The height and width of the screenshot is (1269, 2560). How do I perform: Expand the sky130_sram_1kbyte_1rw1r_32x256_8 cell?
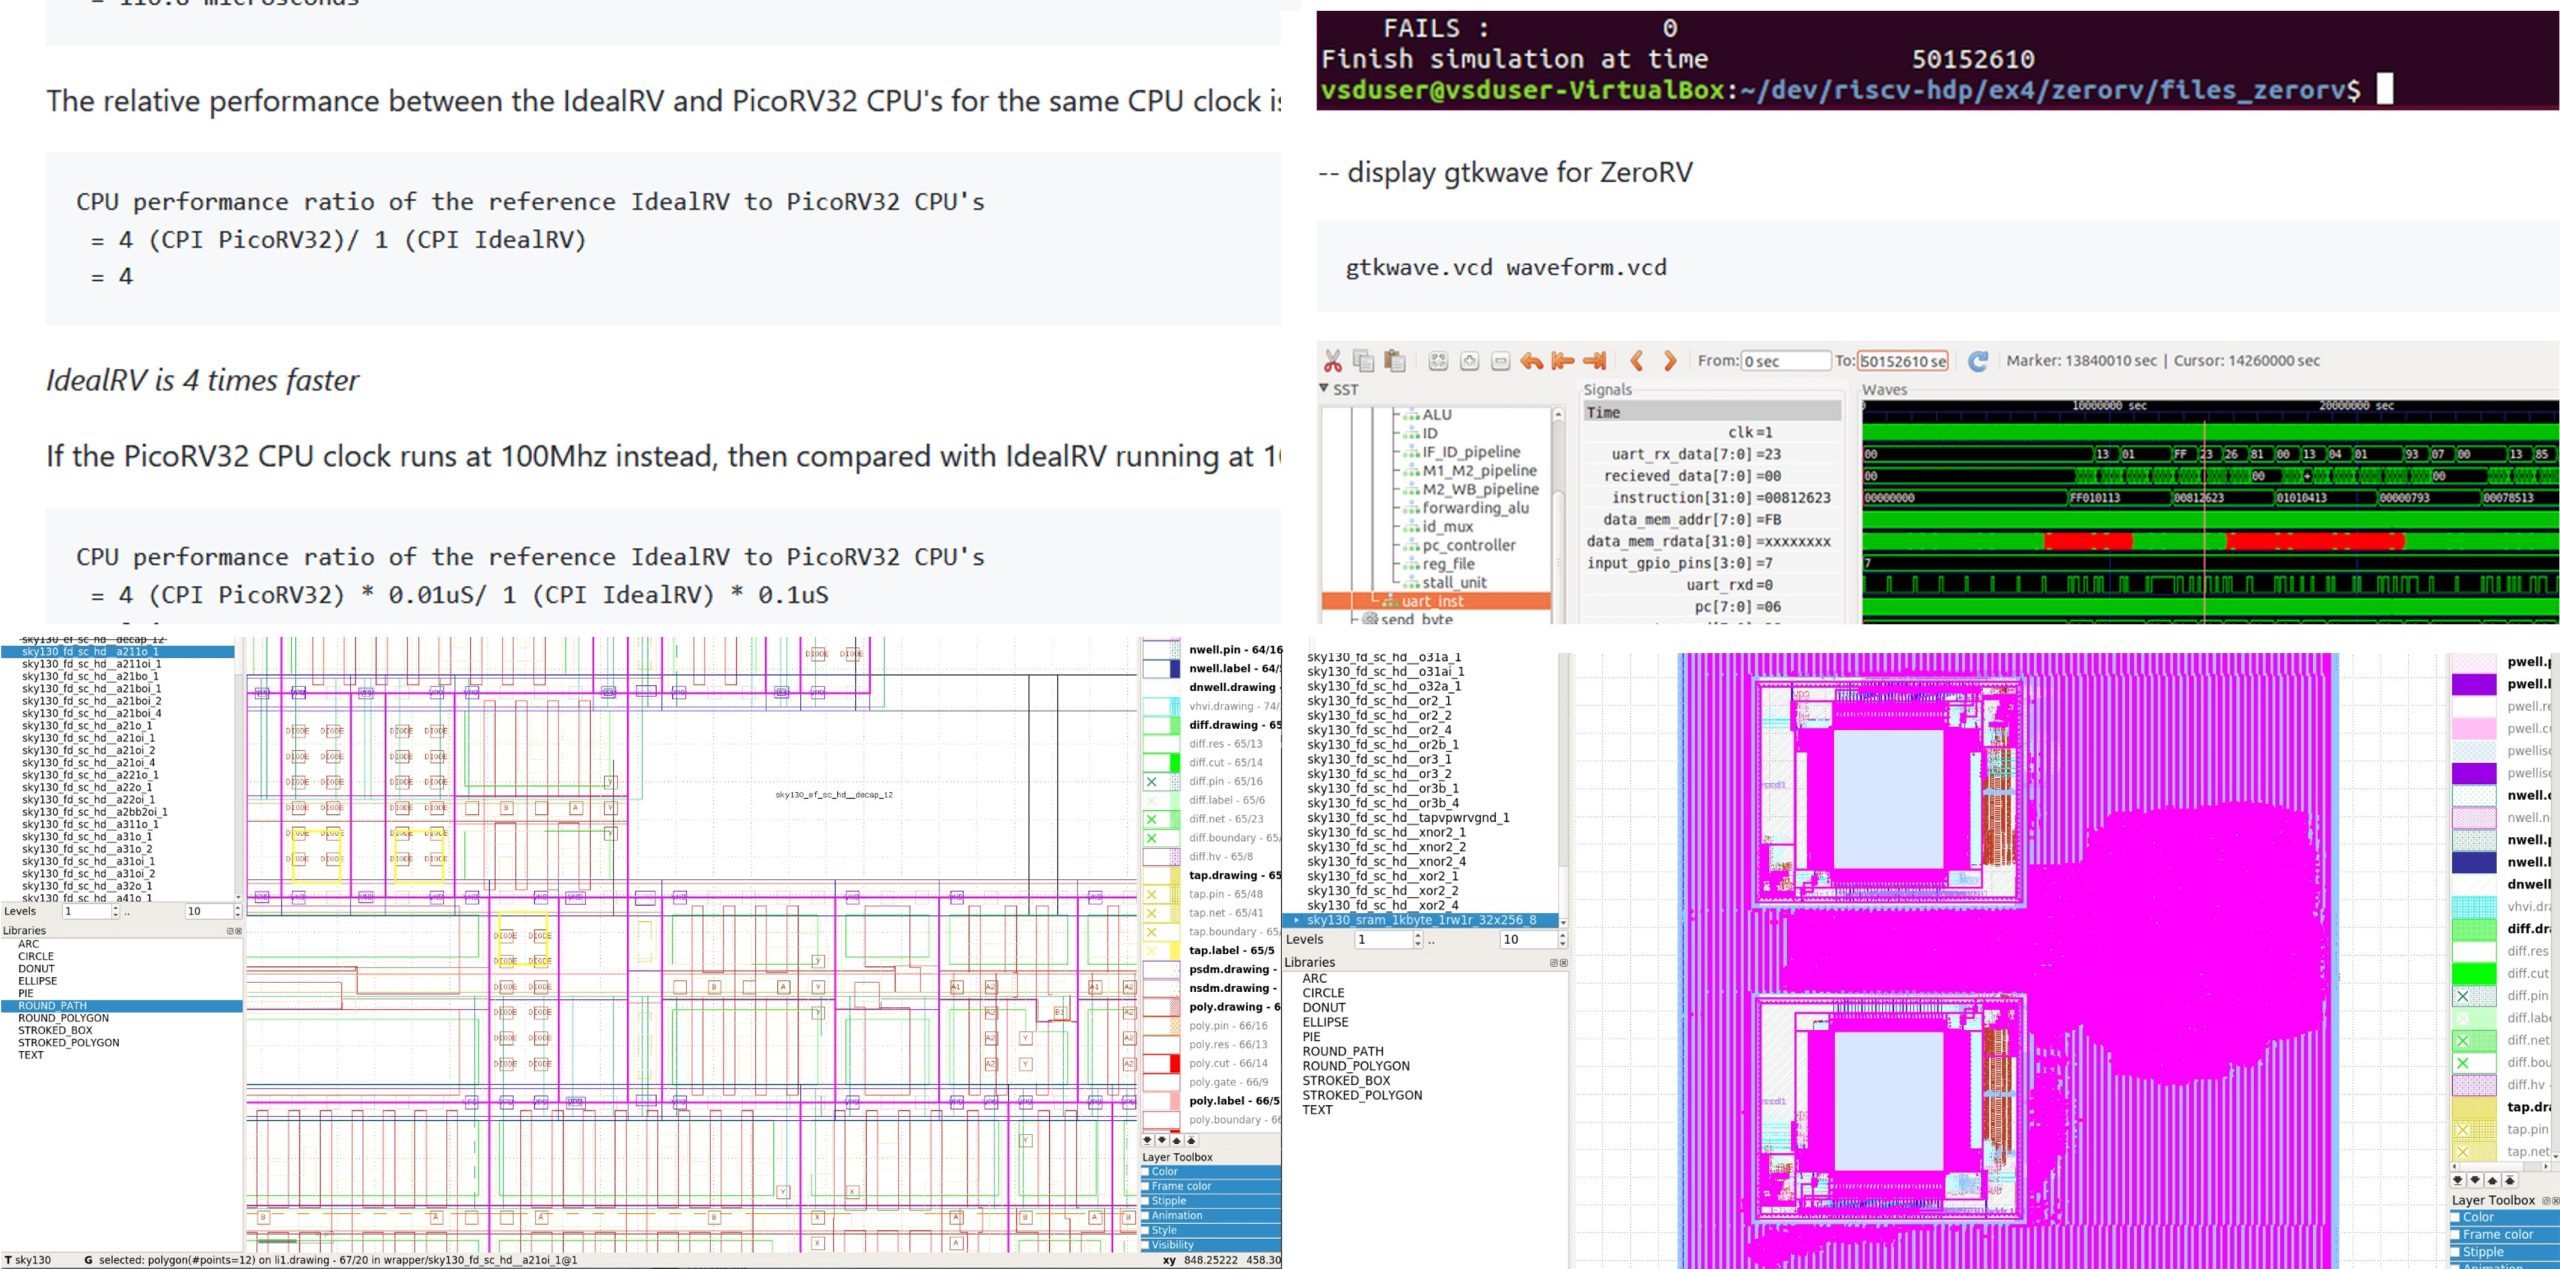pyautogui.click(x=1297, y=920)
